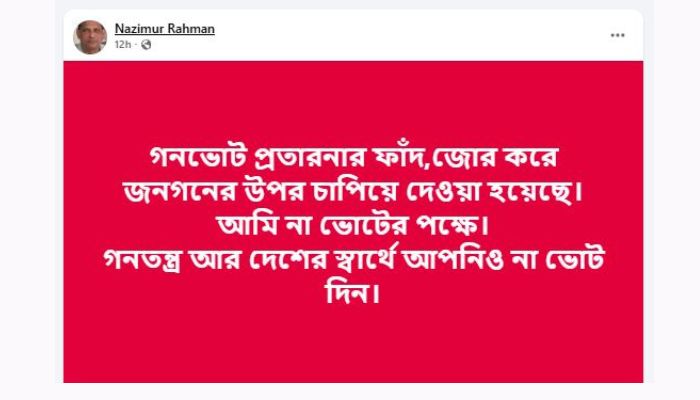Click the word আপনিও in the fourth line

(x=453, y=259)
